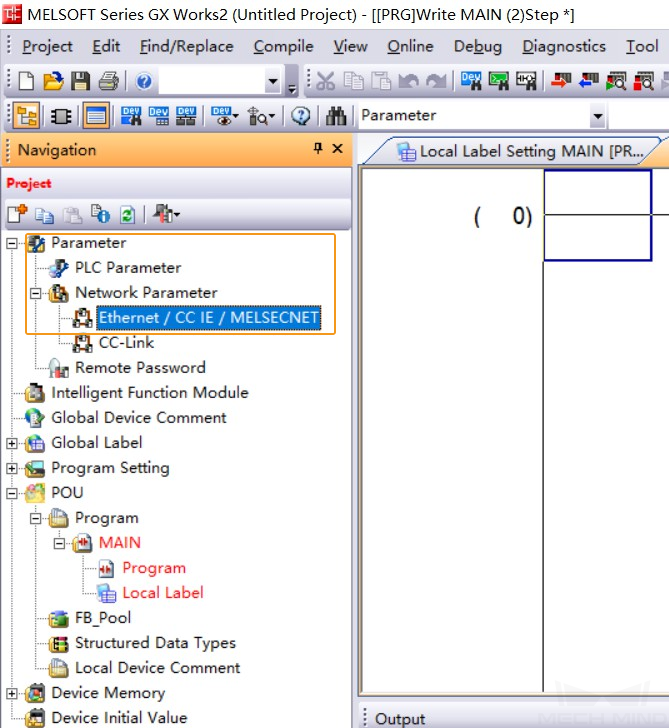Click the Property info icon in Project pane
Image resolution: width=669 pixels, height=728 pixels.
pyautogui.click(x=100, y=214)
